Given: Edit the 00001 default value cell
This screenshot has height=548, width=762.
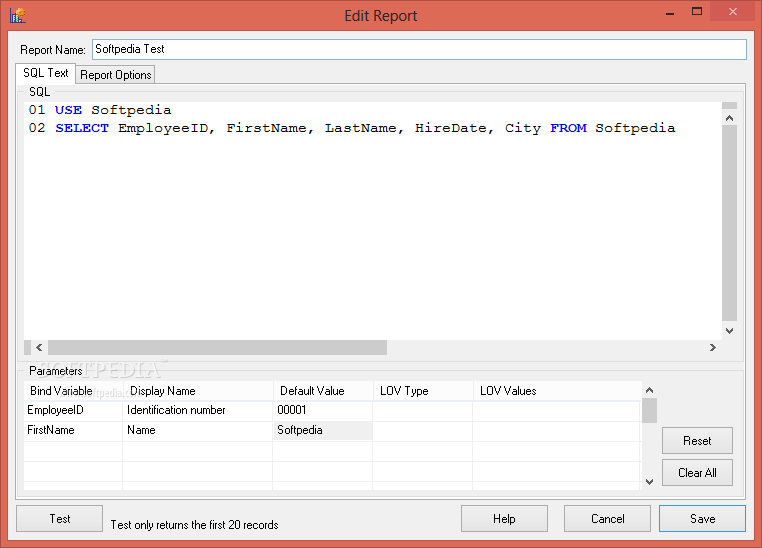Looking at the screenshot, I should point(323,411).
